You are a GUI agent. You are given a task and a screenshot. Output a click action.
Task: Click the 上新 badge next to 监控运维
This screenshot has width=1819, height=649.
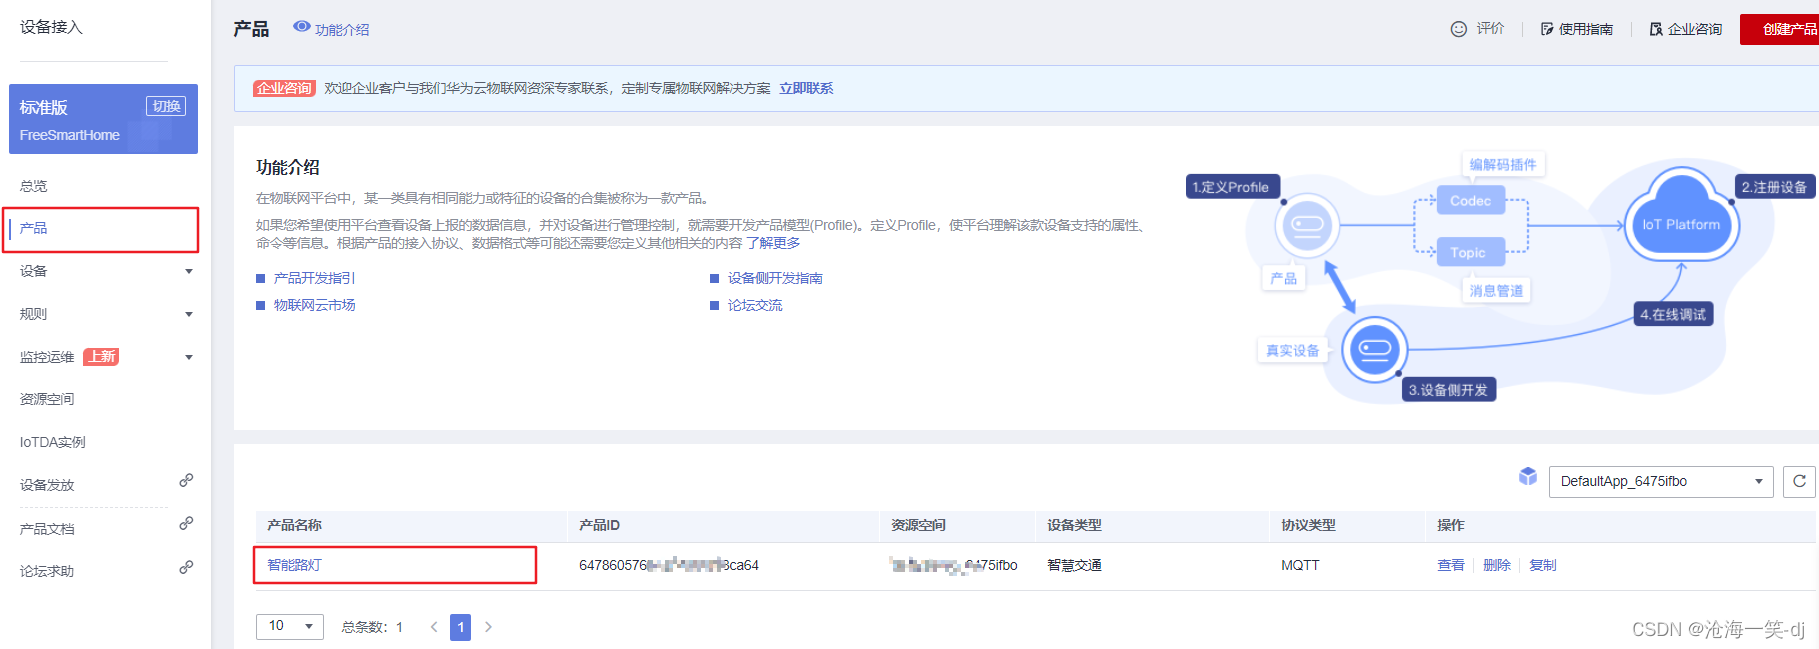pos(101,357)
